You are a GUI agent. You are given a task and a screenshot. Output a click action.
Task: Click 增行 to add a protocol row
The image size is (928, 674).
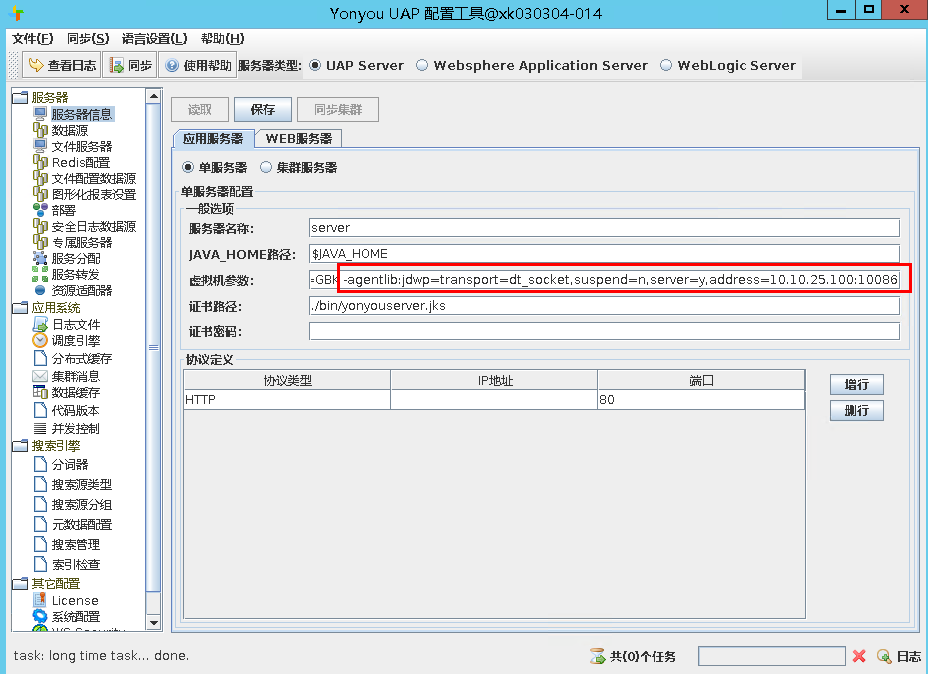pyautogui.click(x=856, y=385)
